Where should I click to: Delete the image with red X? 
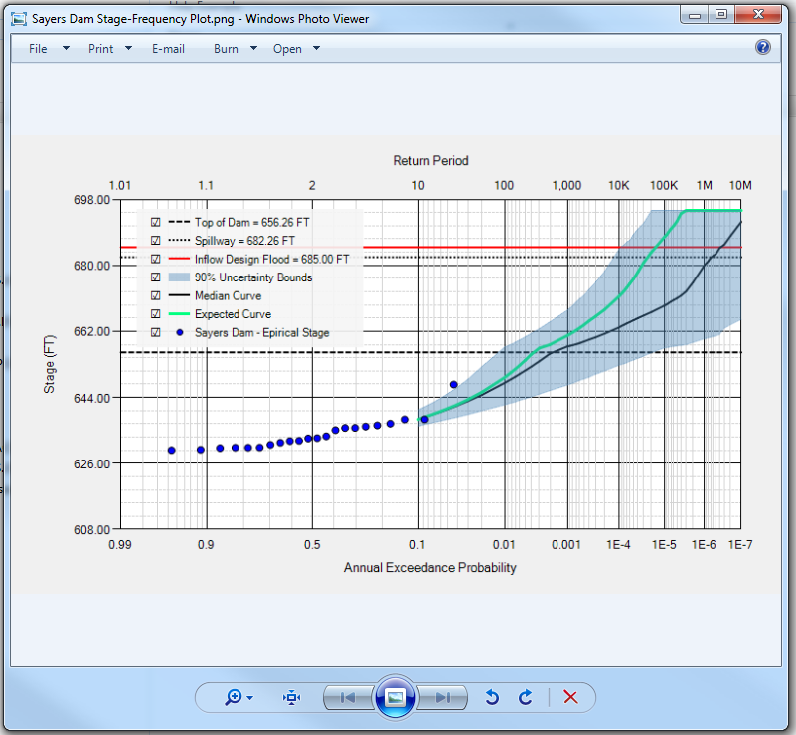click(570, 697)
